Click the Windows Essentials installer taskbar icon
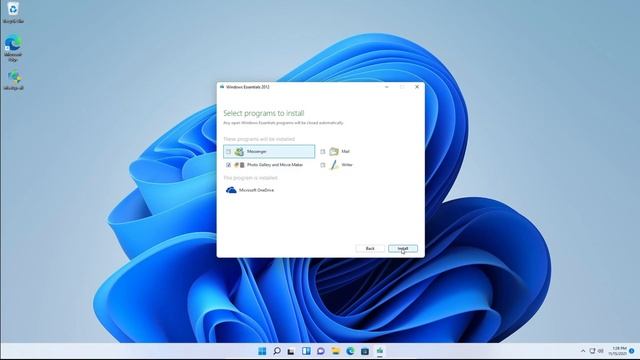This screenshot has height=360, width=640. [x=380, y=351]
